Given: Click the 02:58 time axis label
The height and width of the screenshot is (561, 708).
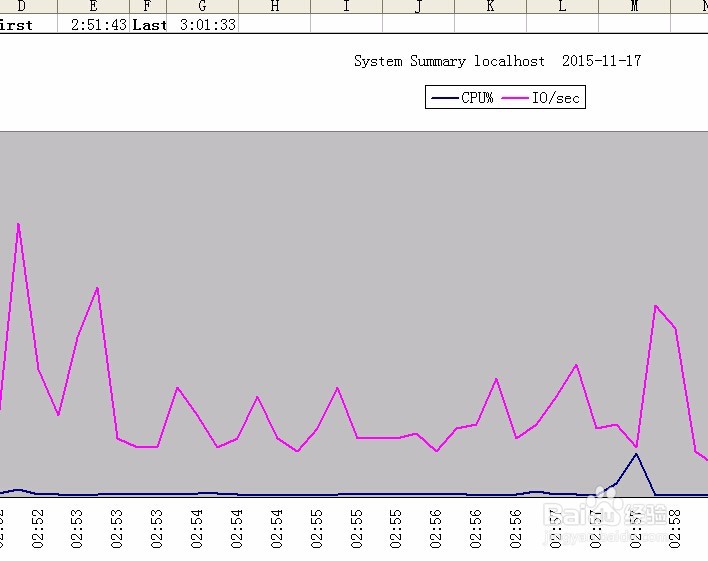Looking at the screenshot, I should click(x=675, y=528).
